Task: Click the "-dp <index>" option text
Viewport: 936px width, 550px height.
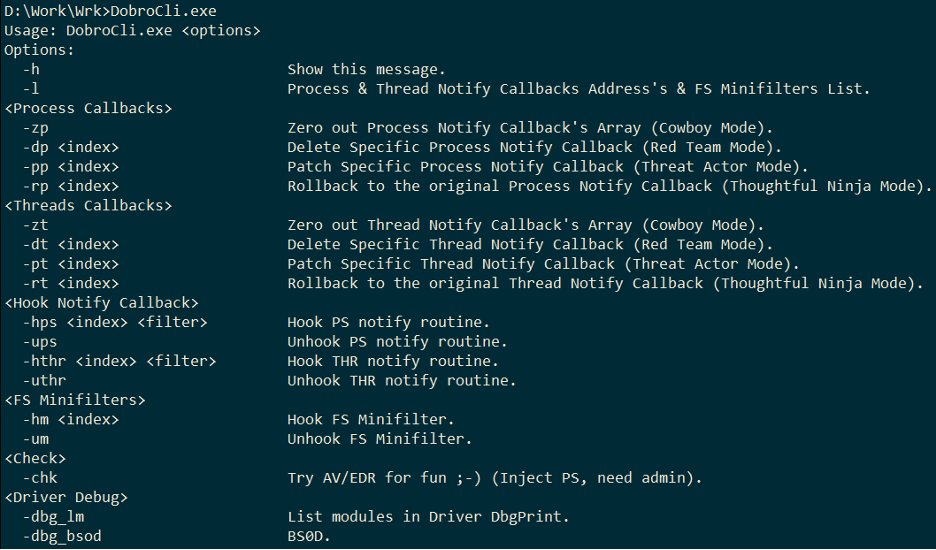Action: [x=70, y=147]
